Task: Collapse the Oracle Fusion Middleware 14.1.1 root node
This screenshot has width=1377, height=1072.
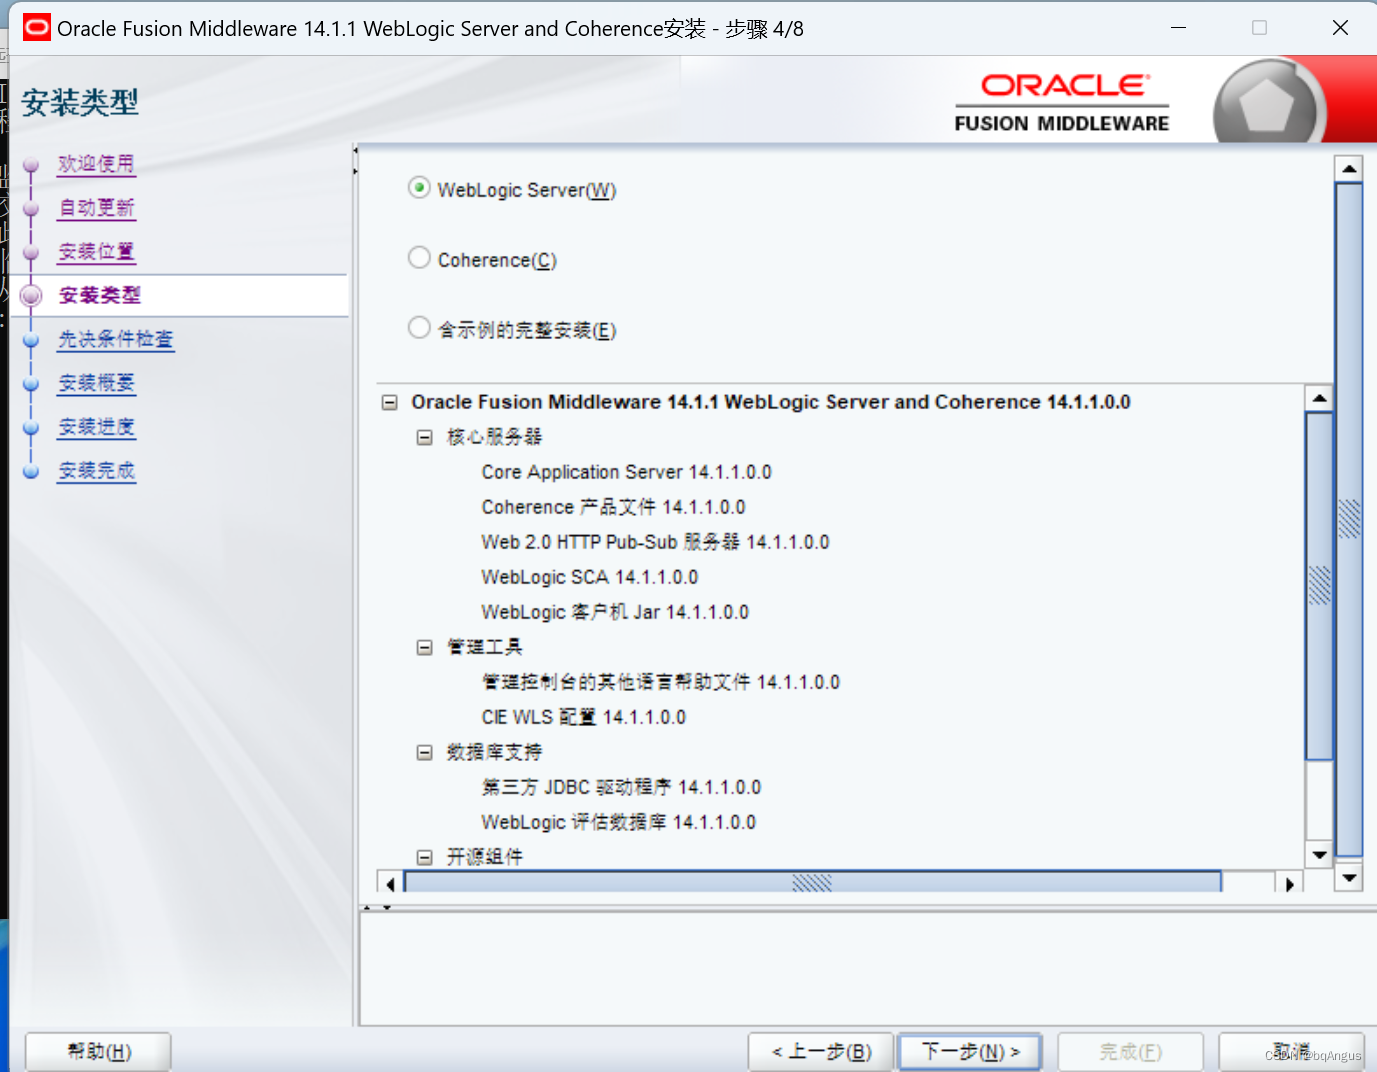Action: (389, 402)
